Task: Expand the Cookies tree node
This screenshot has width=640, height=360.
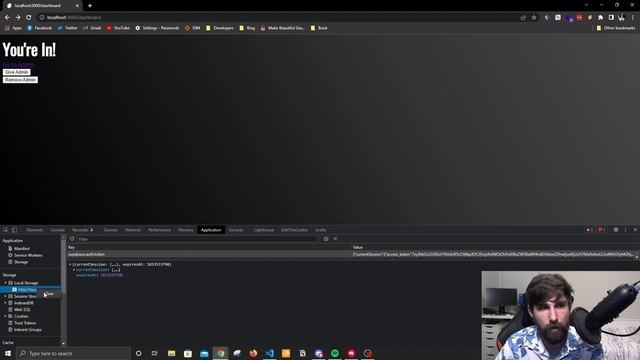Action: pos(5,316)
